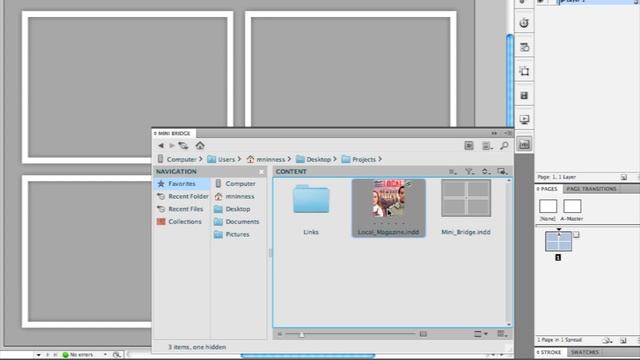Screen dimensions: 640x360
Task: Expand the chevron after Desktop in the path
Action: tap(335, 159)
